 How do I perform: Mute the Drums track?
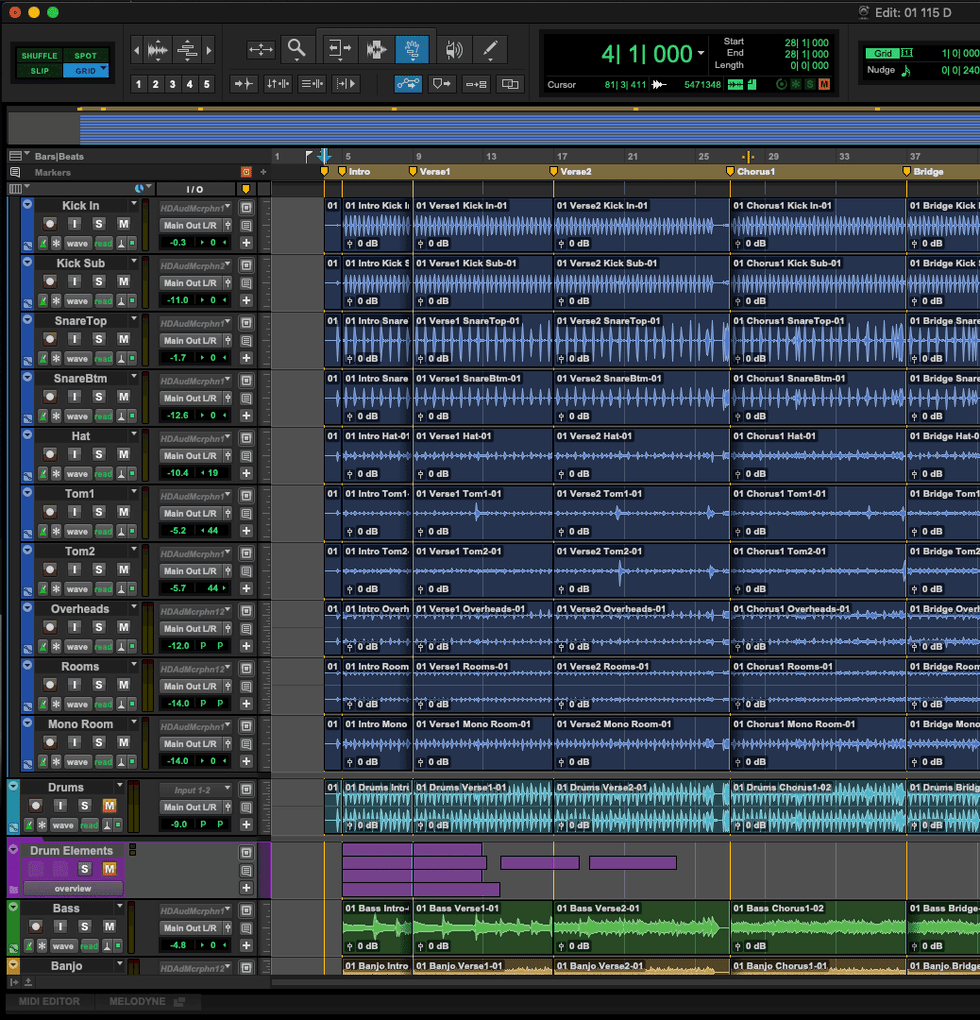coord(109,806)
